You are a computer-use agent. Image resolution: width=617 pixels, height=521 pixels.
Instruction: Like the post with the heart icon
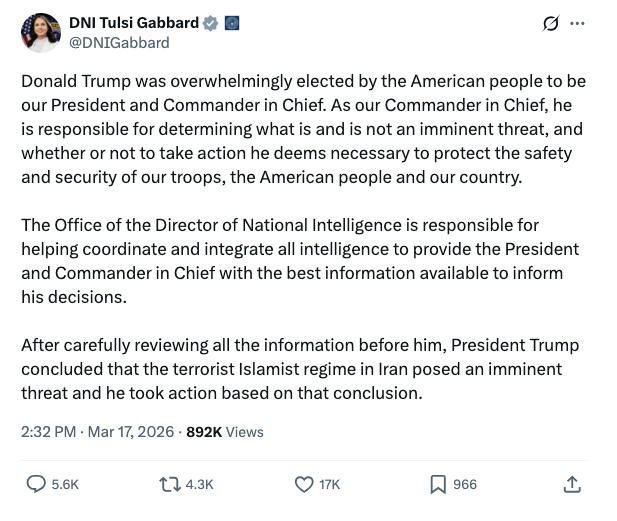pyautogui.click(x=304, y=484)
